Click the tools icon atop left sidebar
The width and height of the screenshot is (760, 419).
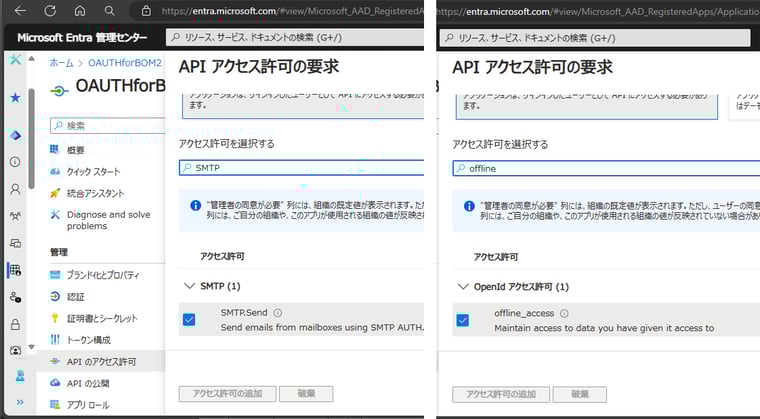16,60
